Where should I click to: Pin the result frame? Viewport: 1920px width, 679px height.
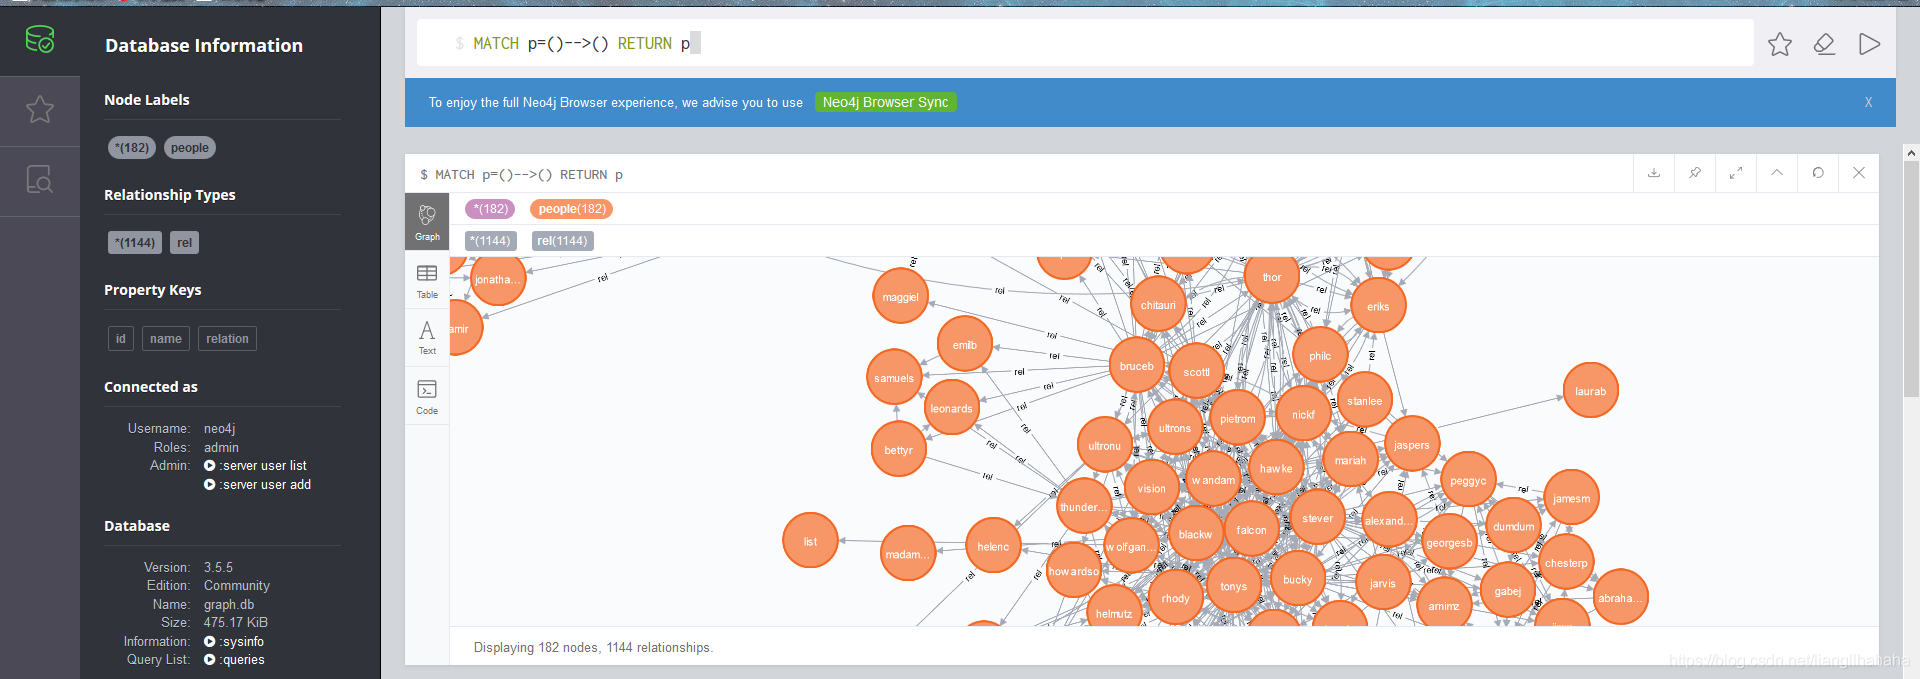1695,173
